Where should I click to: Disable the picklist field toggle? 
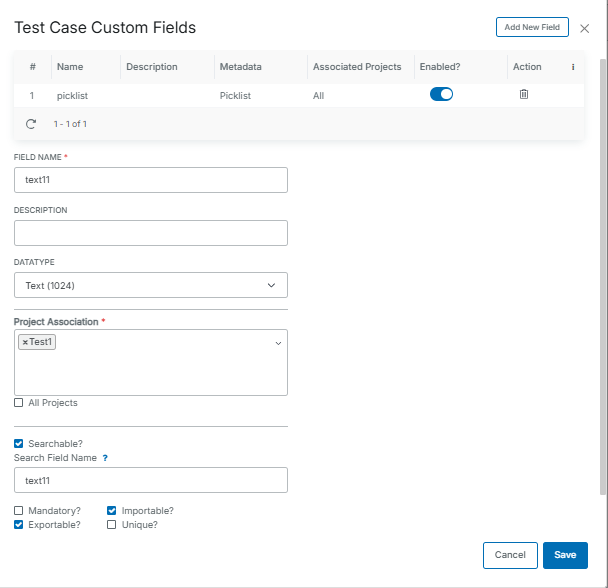tap(441, 94)
